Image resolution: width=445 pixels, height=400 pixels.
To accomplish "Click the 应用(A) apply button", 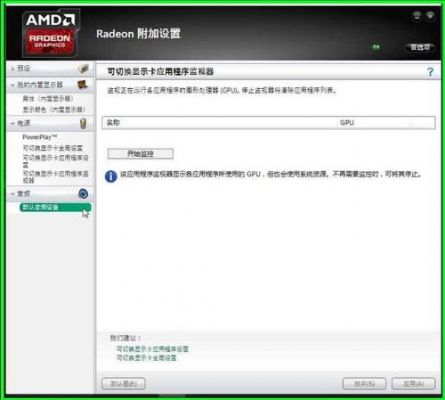I will 413,384.
